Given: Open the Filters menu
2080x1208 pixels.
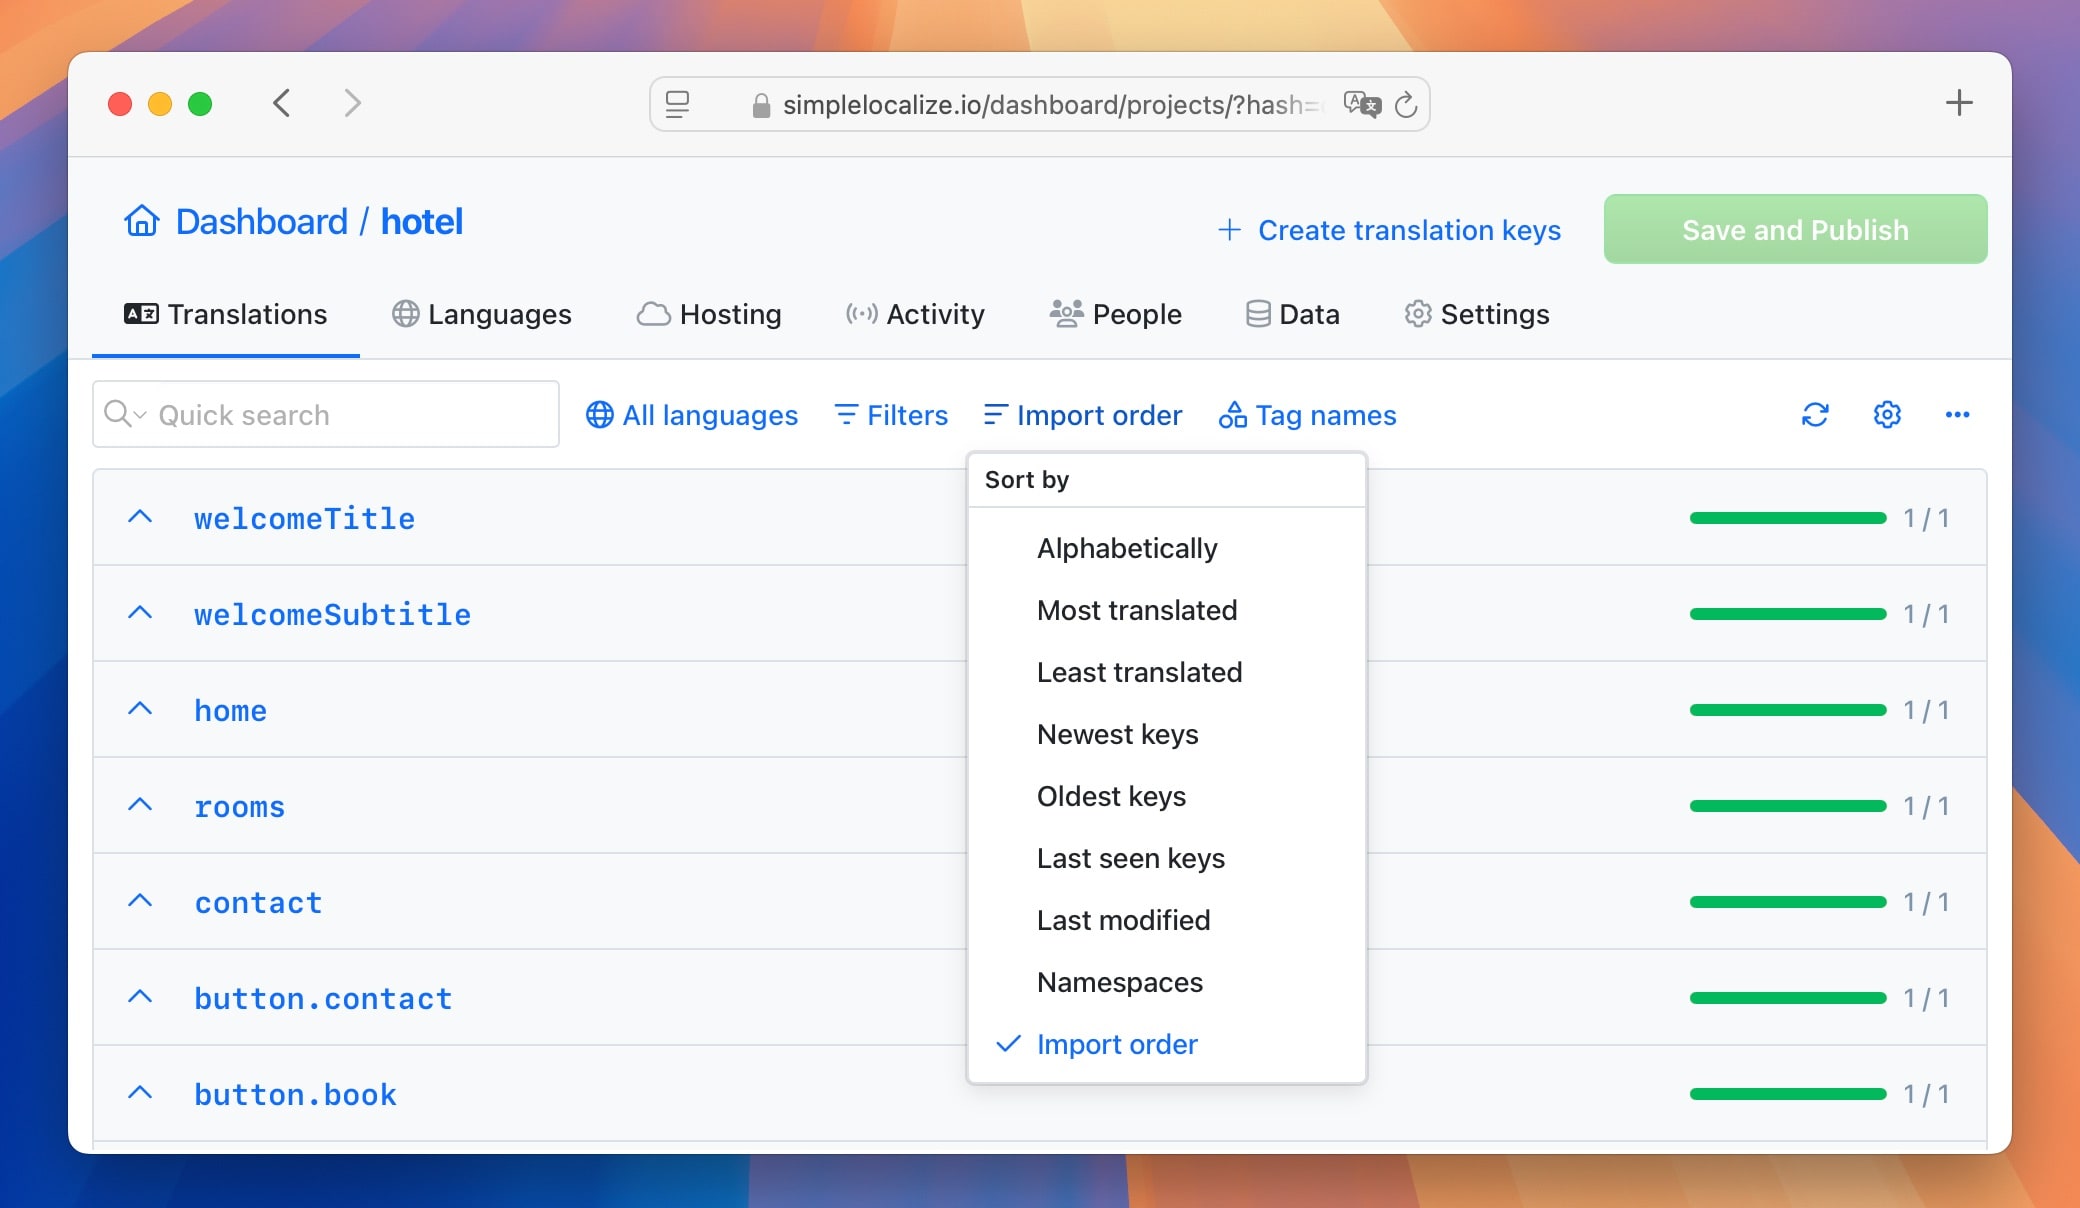Looking at the screenshot, I should tap(891, 414).
